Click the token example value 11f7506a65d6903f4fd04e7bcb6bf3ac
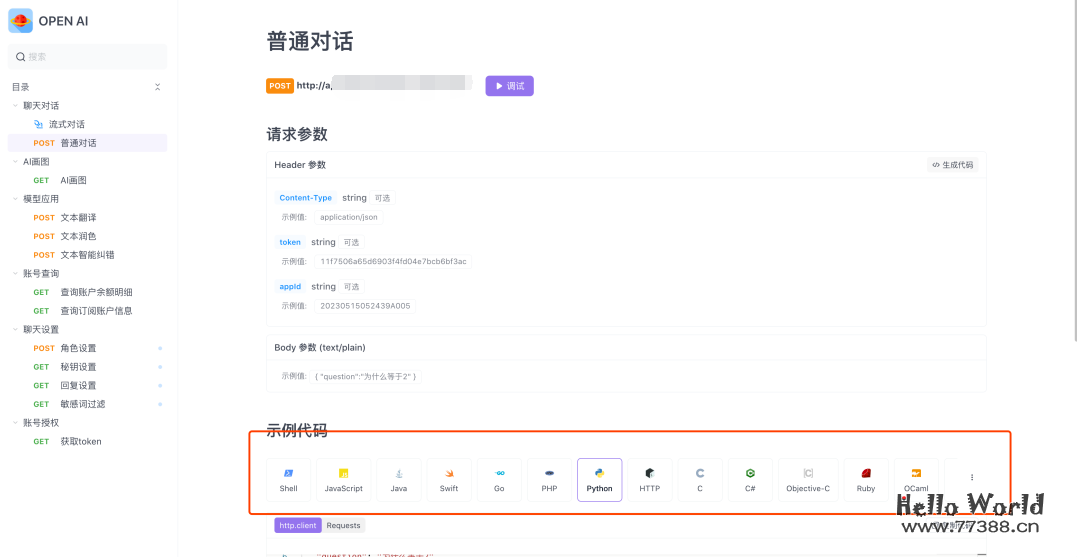The height and width of the screenshot is (557, 1077). tap(394, 262)
